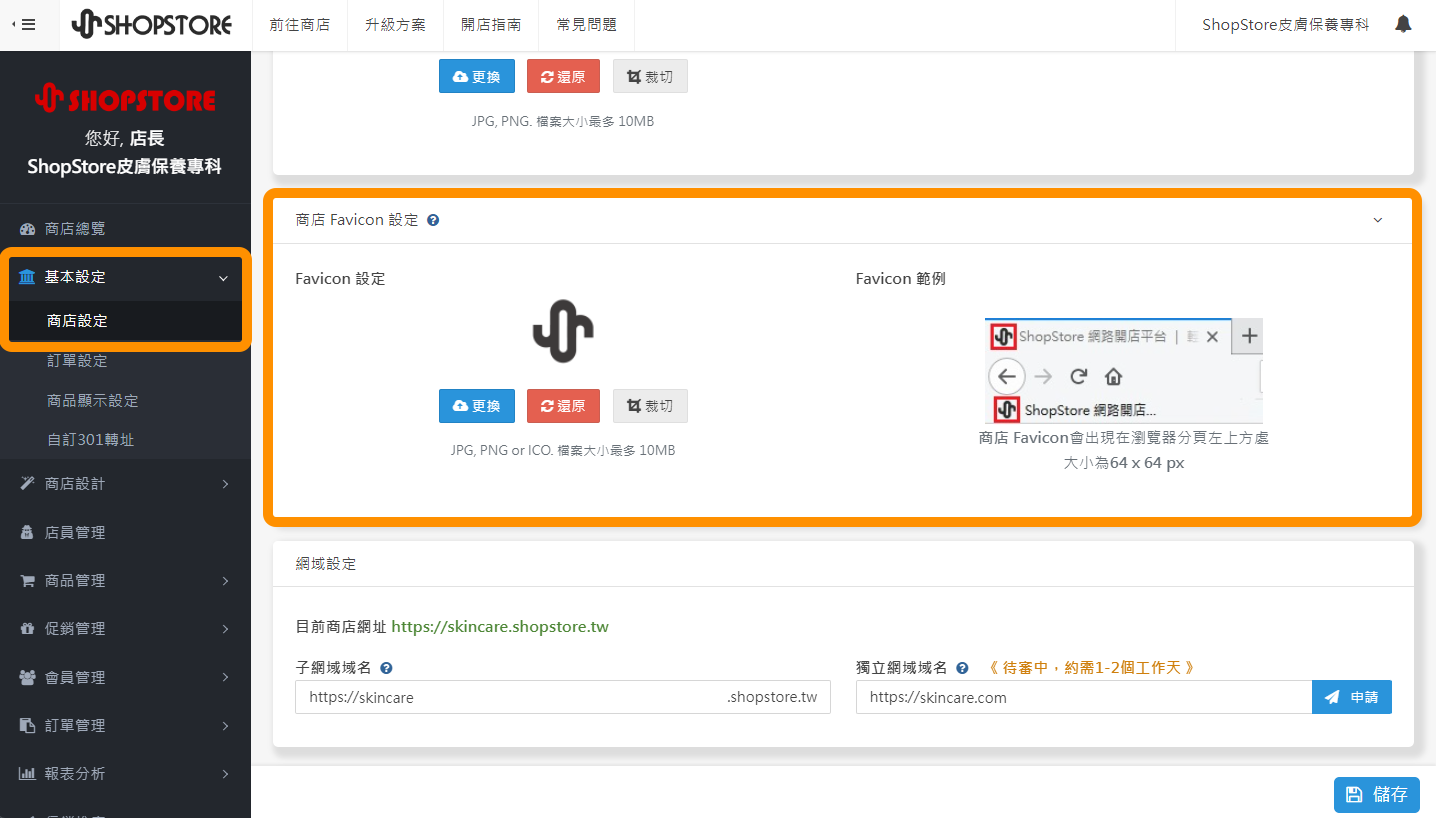This screenshot has height=818, width=1436.
Task: Expand the 商品管理 sidebar menu
Action: click(x=125, y=581)
